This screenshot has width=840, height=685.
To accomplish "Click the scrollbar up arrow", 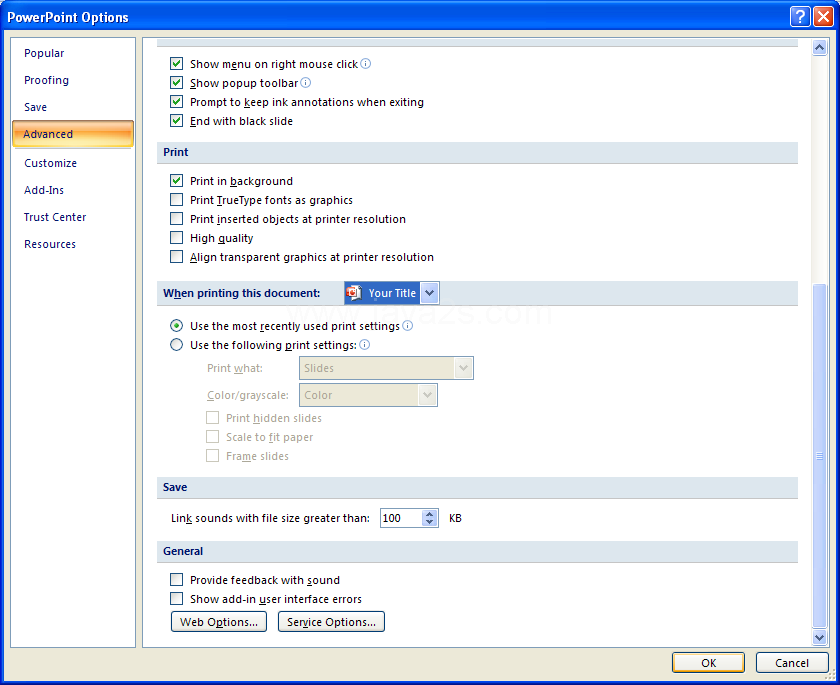I will (x=819, y=48).
